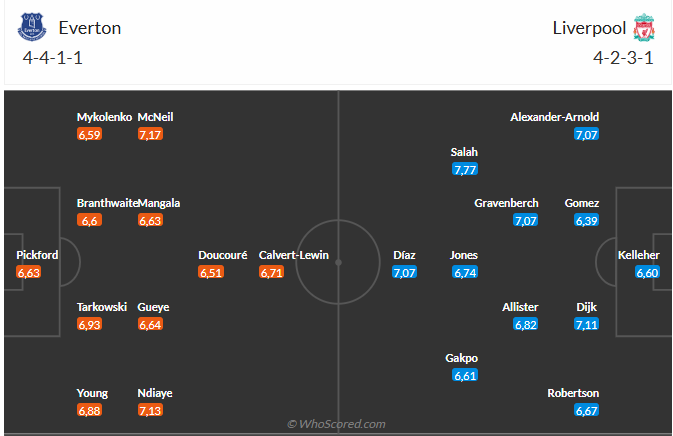
Task: Select Pickford's 6,63 rating badge
Action: pos(29,272)
